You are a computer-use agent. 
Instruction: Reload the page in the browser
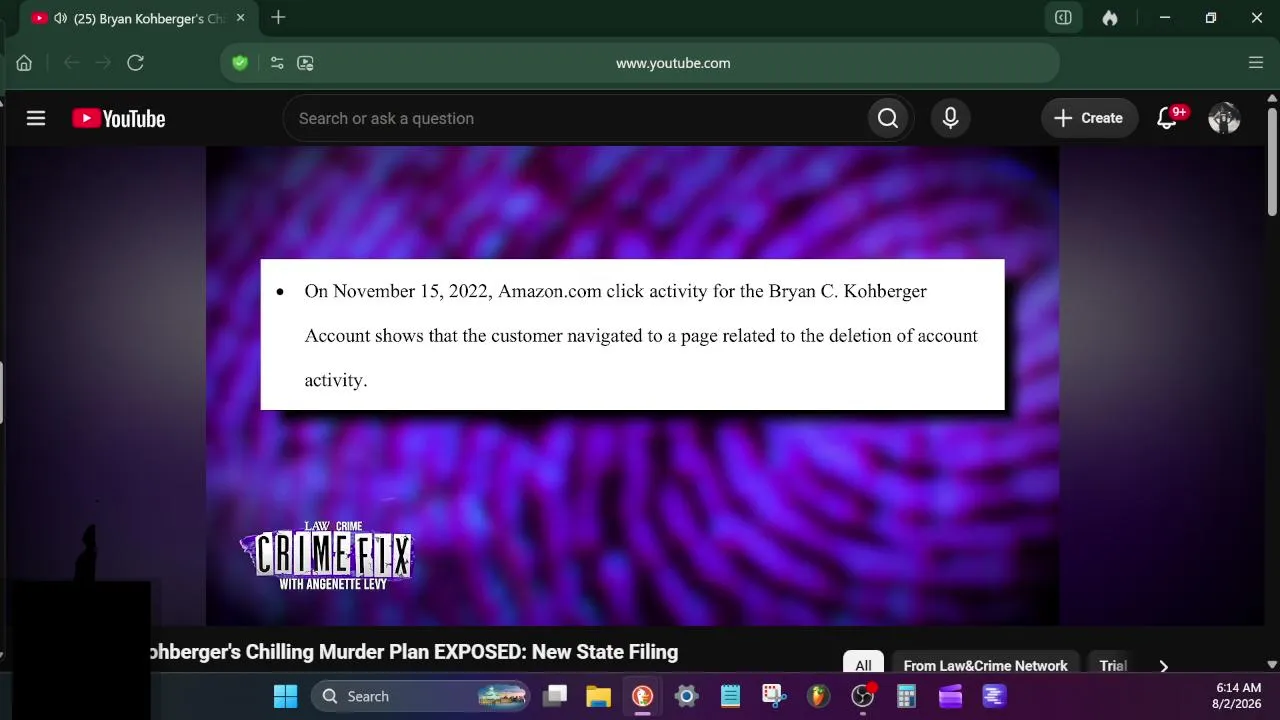[x=136, y=63]
